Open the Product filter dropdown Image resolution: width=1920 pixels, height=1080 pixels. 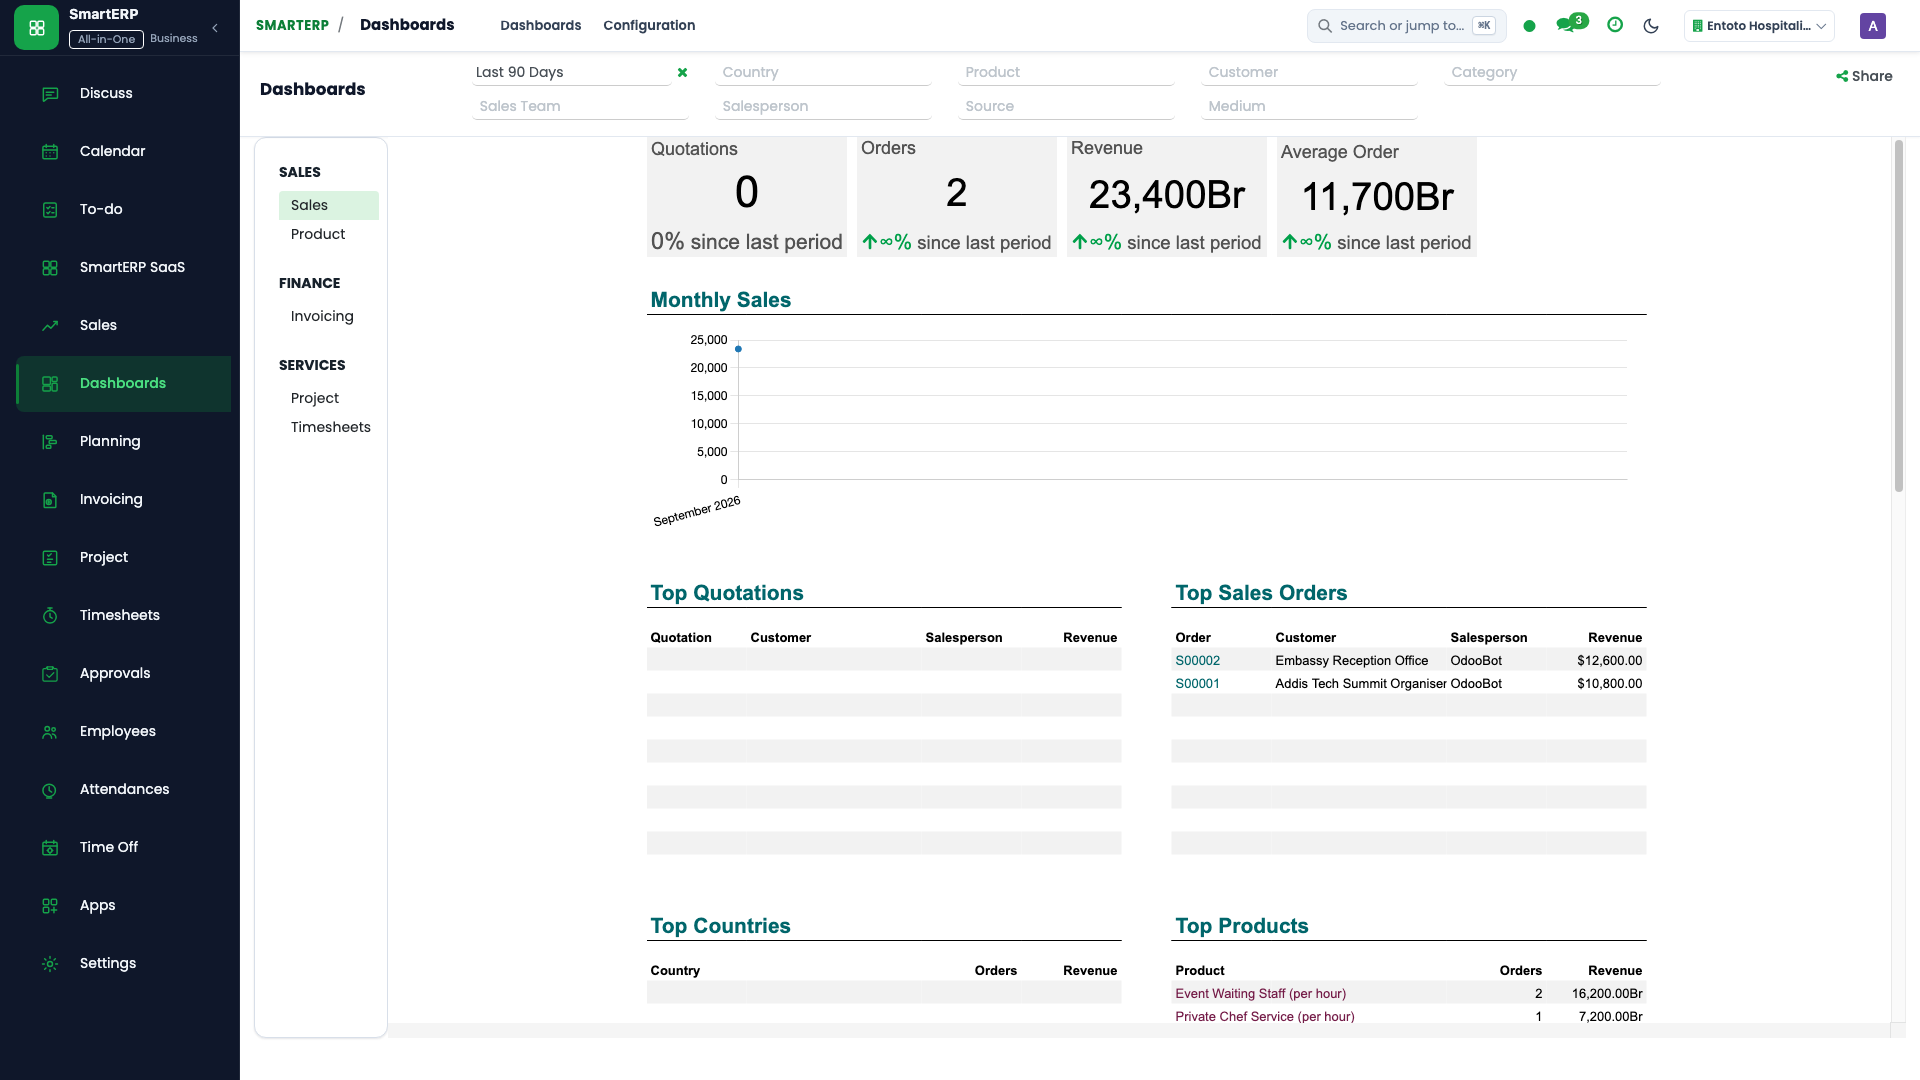point(1066,72)
